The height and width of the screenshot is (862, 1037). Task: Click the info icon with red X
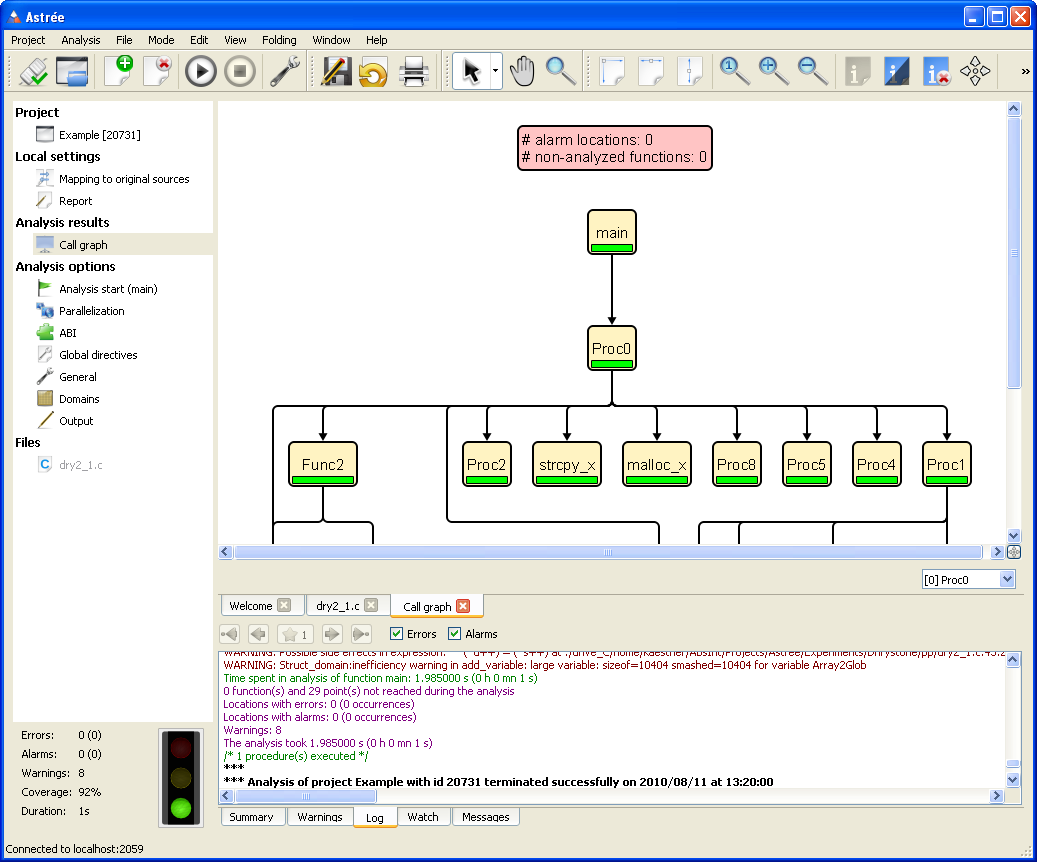936,71
